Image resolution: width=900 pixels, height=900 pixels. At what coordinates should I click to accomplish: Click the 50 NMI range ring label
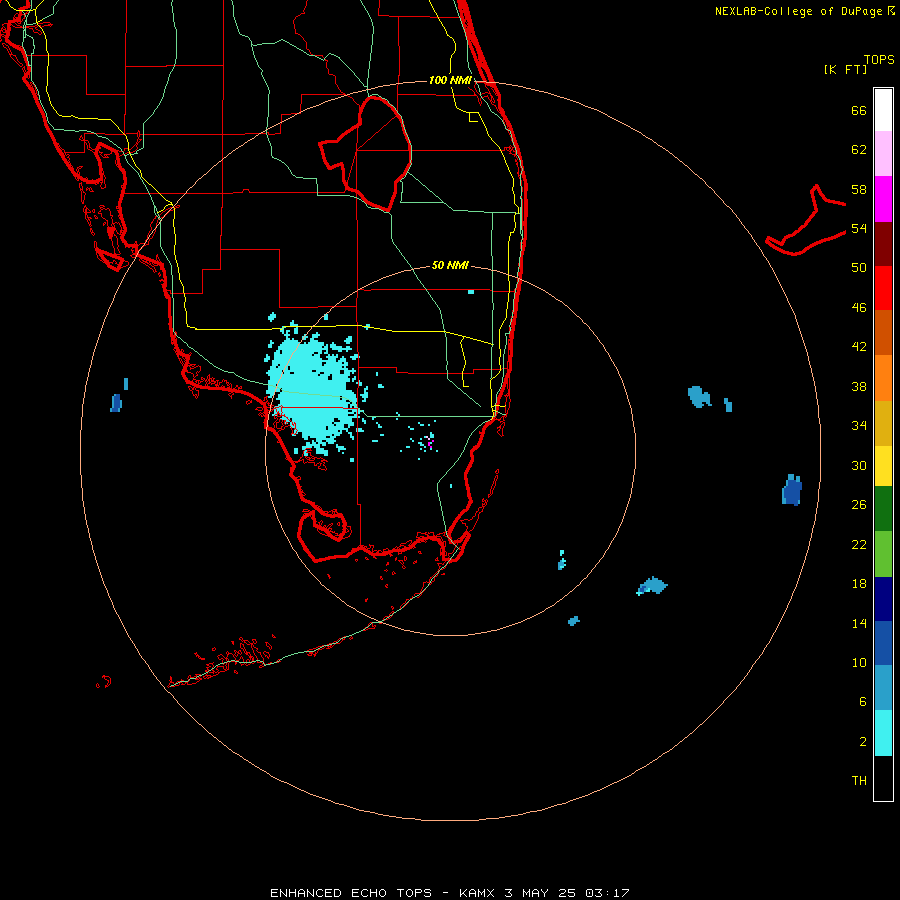pyautogui.click(x=450, y=265)
